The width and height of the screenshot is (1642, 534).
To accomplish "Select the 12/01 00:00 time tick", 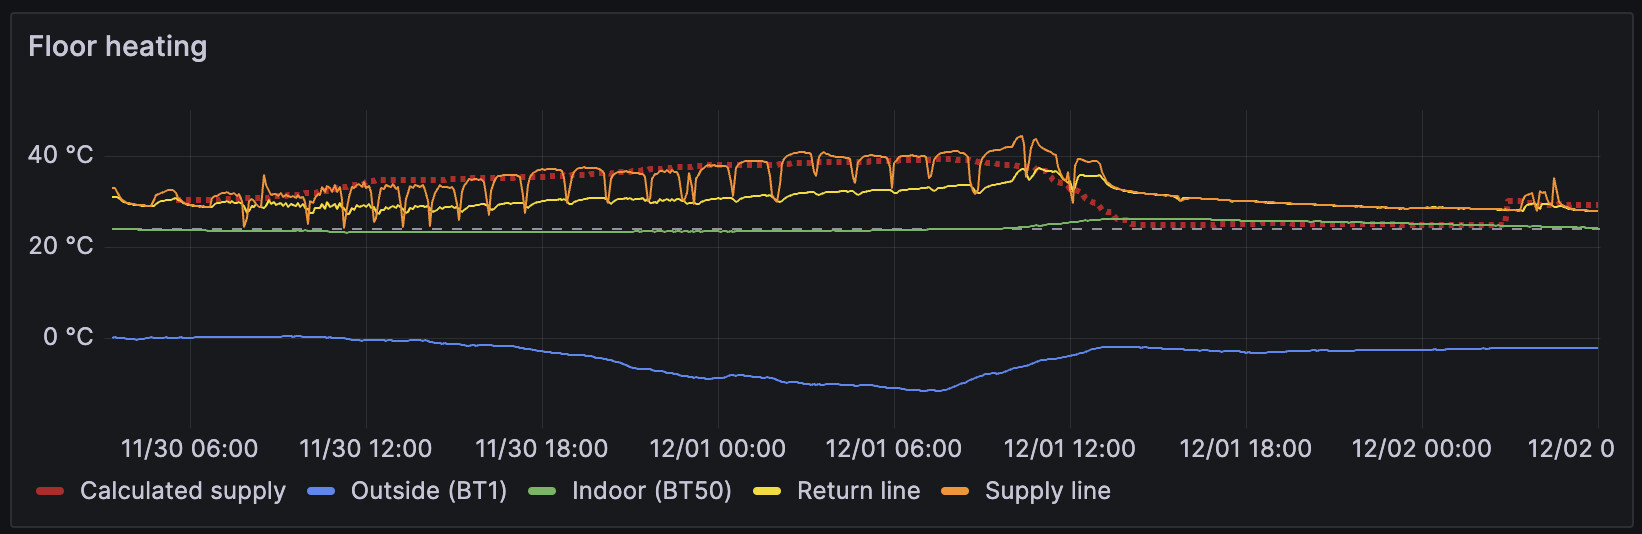I will point(717,449).
